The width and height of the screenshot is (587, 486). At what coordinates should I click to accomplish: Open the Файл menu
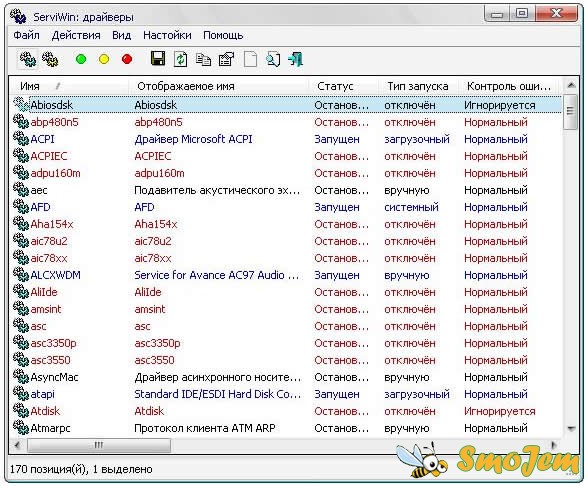[x=26, y=35]
